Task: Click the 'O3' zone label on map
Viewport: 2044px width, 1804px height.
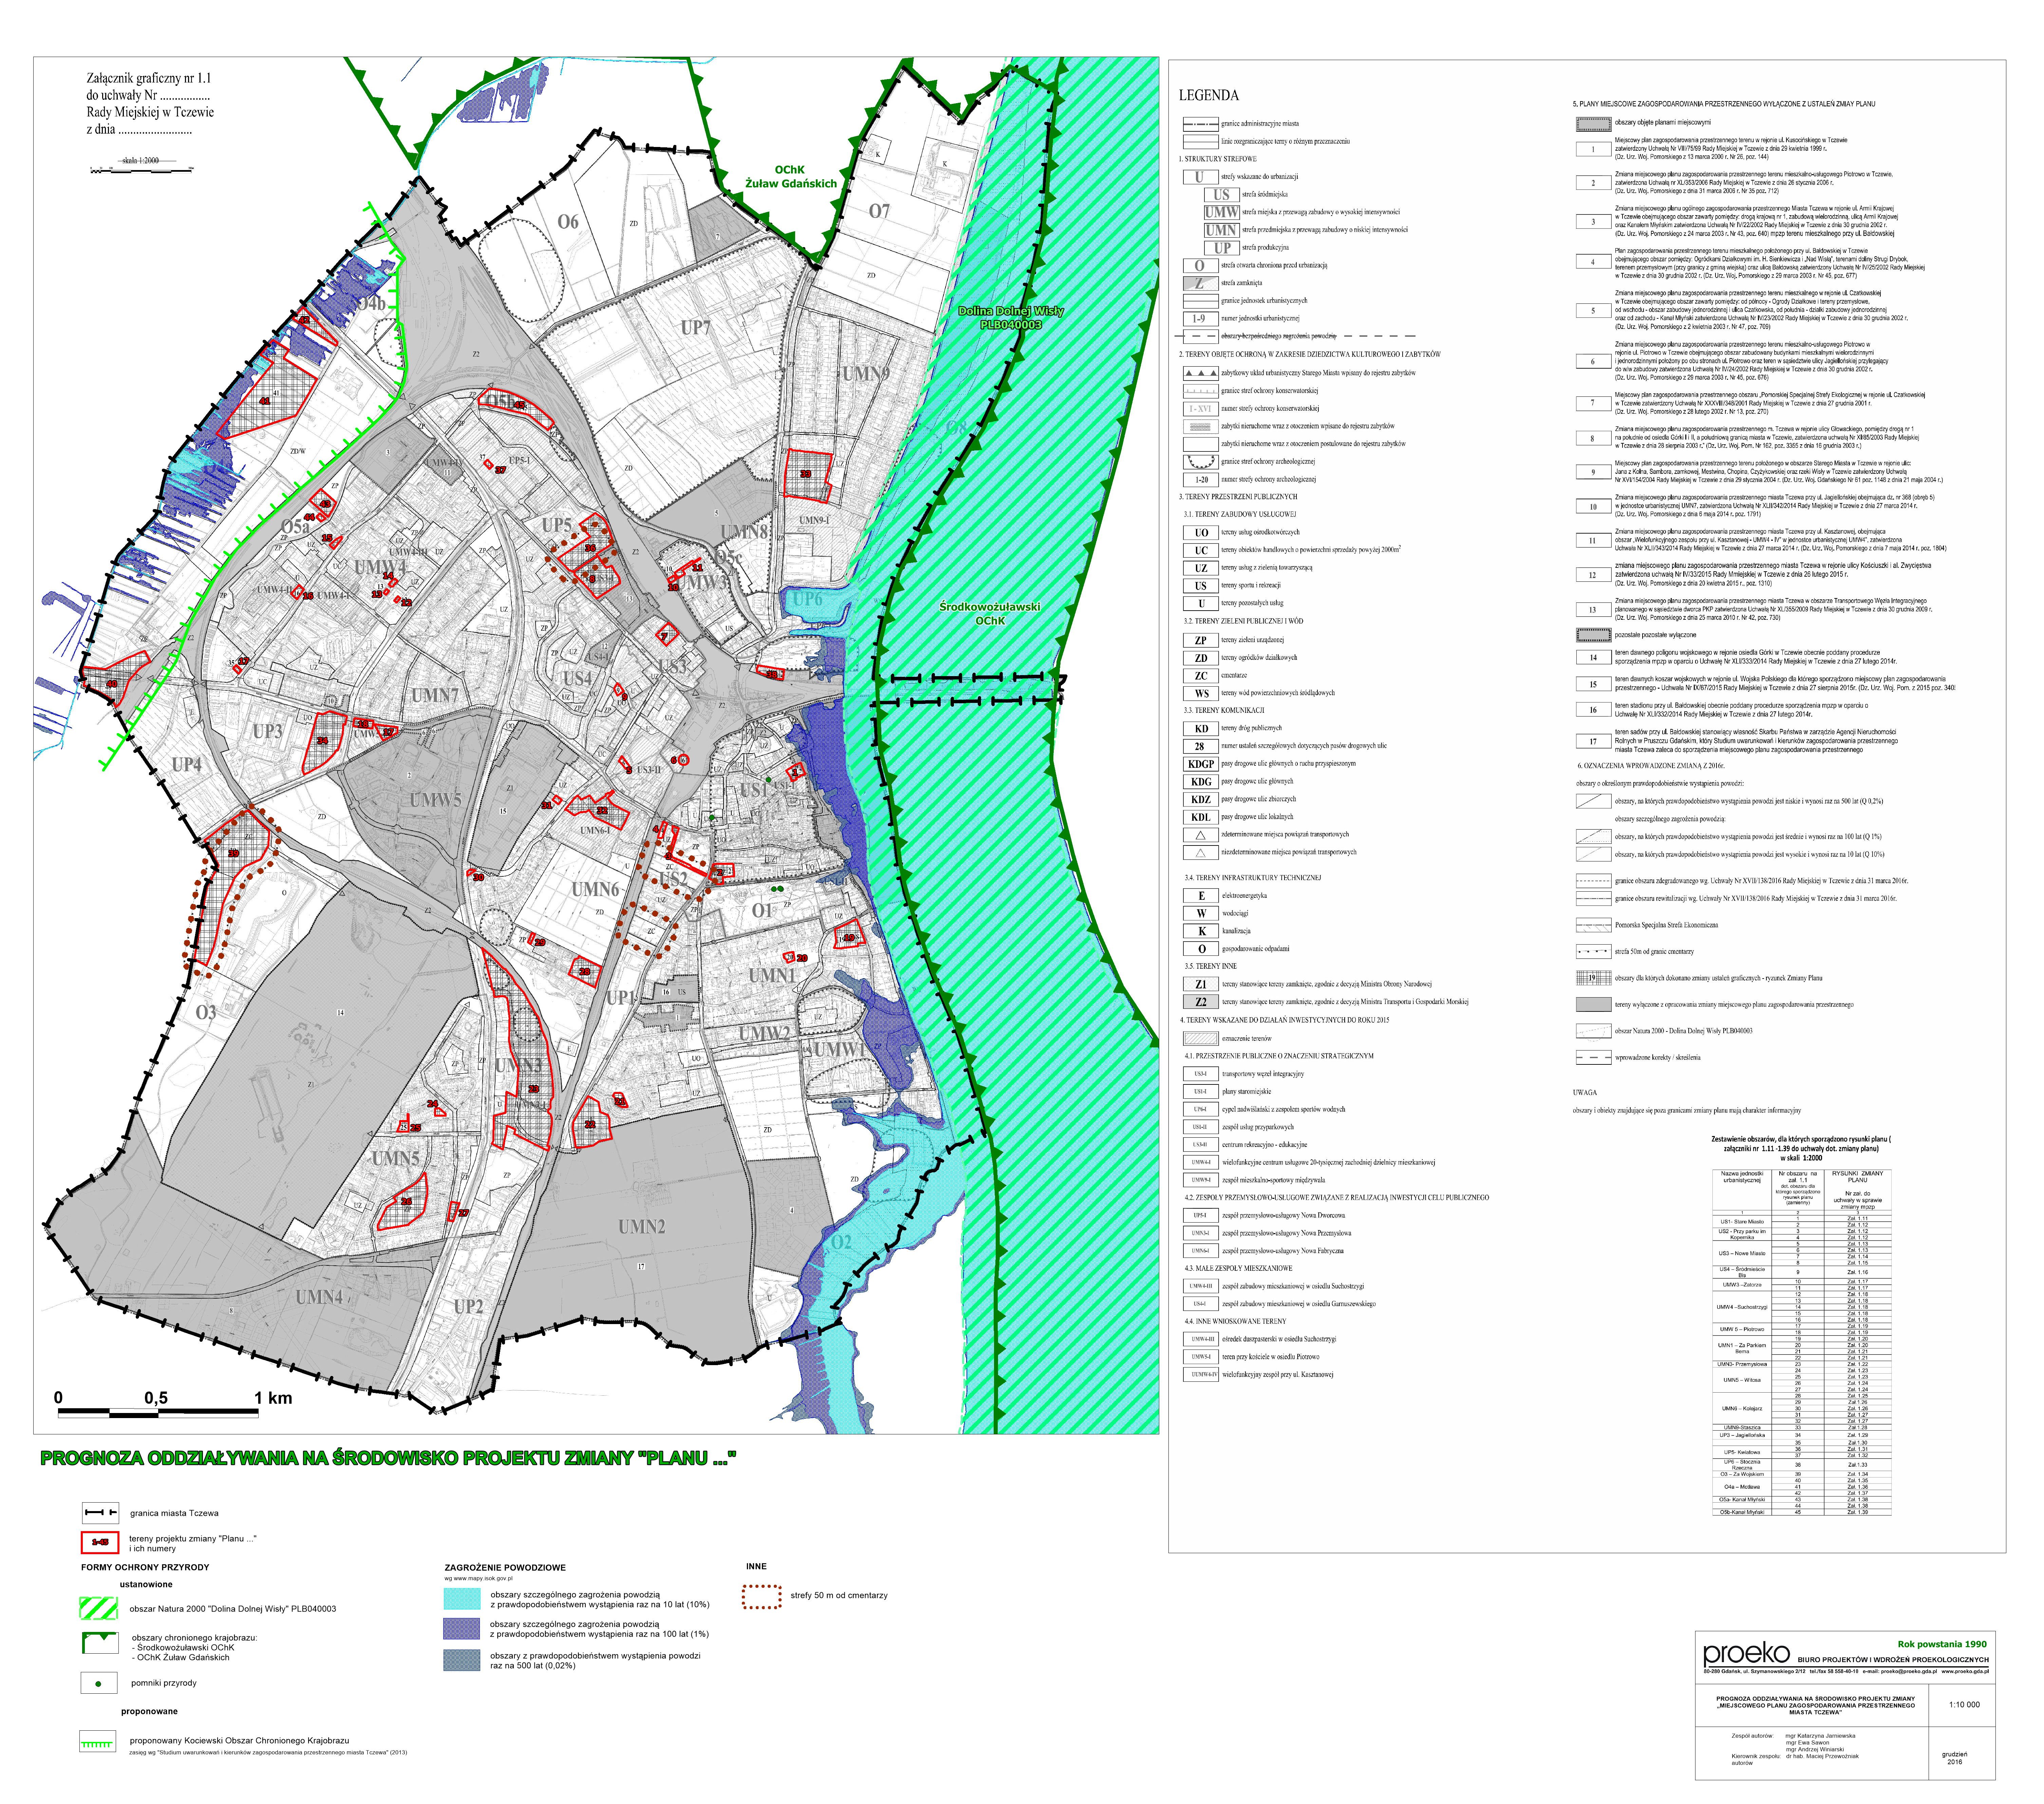Action: click(x=206, y=1013)
